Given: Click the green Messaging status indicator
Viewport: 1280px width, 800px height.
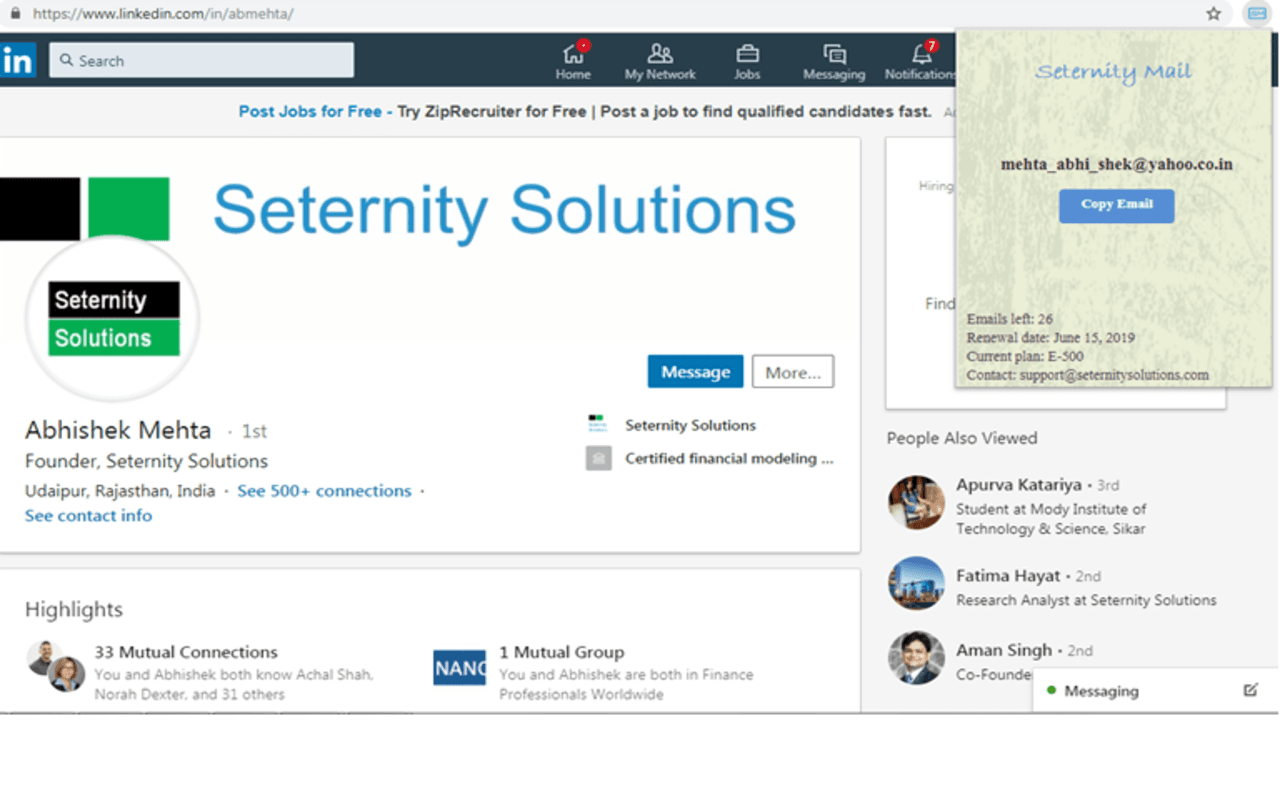Looking at the screenshot, I should tap(1049, 691).
